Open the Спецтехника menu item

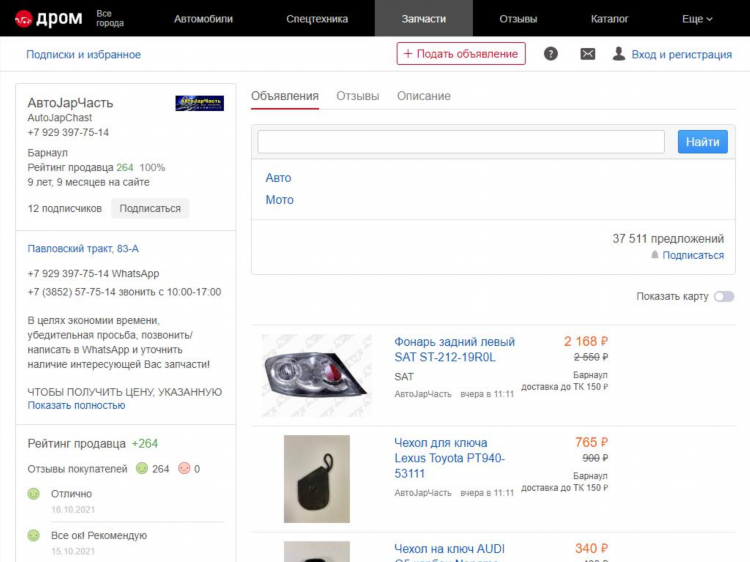click(317, 19)
